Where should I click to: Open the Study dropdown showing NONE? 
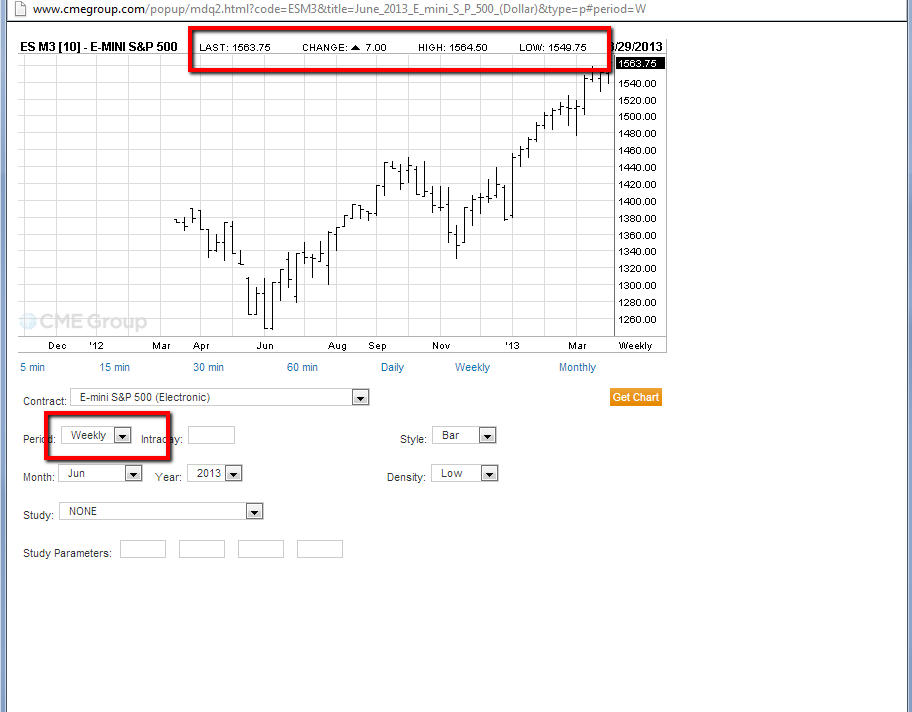tap(161, 511)
